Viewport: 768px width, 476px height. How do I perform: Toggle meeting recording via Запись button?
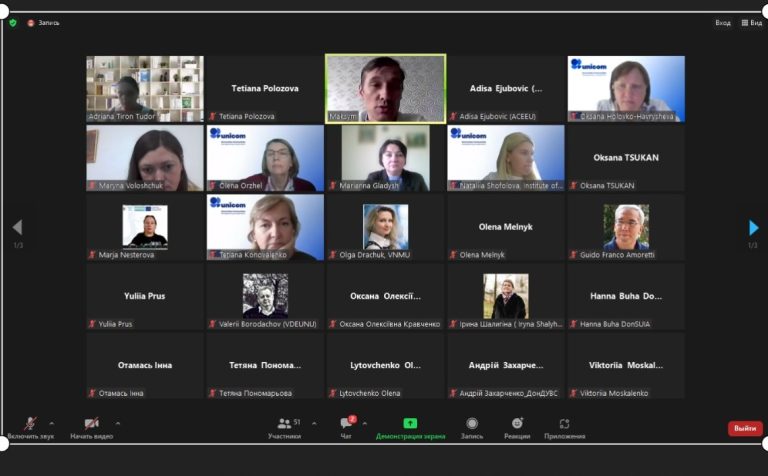tap(472, 428)
